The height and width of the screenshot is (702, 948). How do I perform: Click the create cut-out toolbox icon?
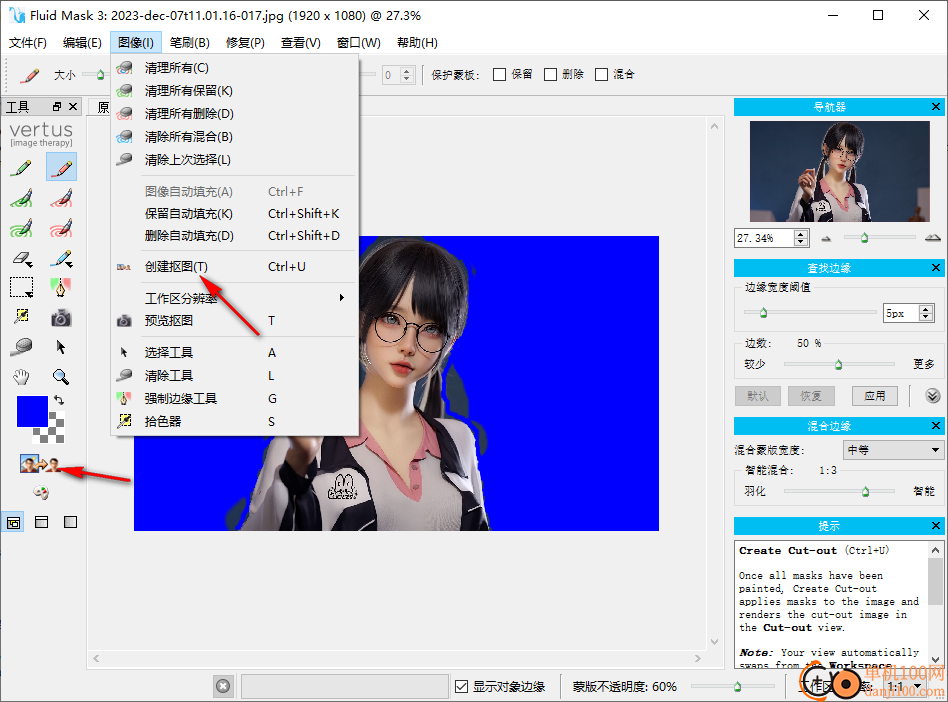[41, 464]
